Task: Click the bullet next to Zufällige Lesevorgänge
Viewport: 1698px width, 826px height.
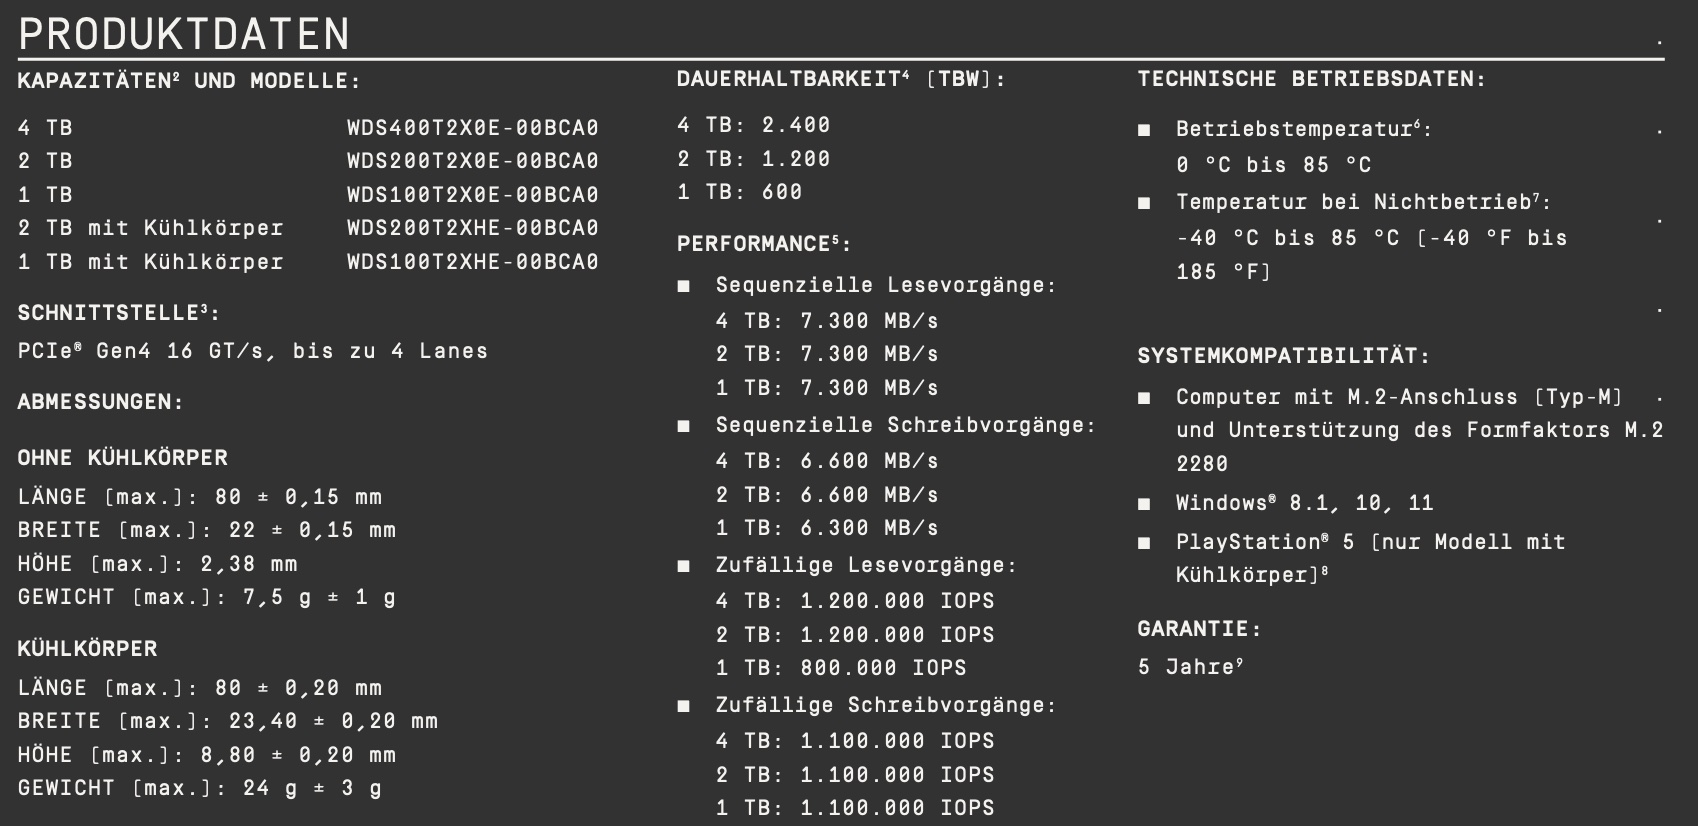Action: (x=684, y=567)
